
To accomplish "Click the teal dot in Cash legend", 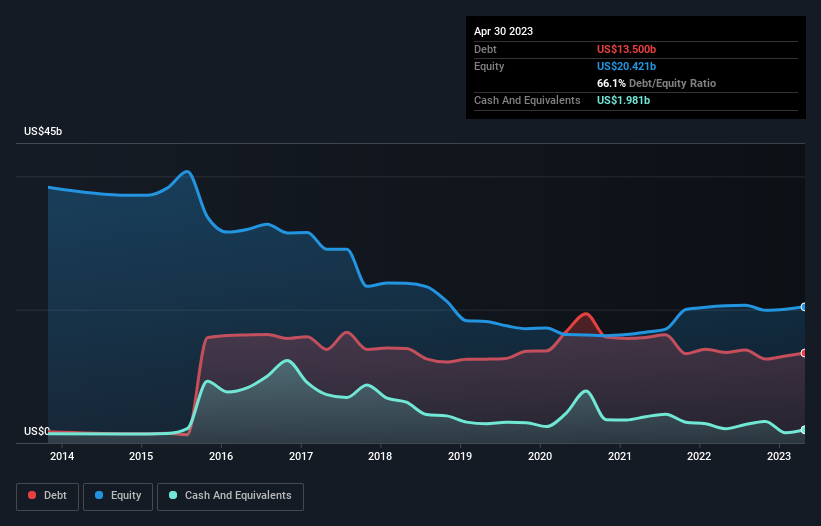I will click(x=173, y=495).
